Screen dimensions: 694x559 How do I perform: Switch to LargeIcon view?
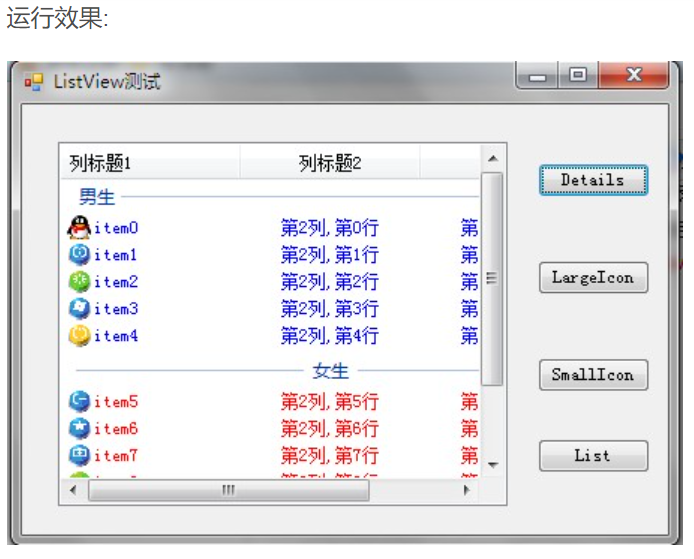point(593,278)
